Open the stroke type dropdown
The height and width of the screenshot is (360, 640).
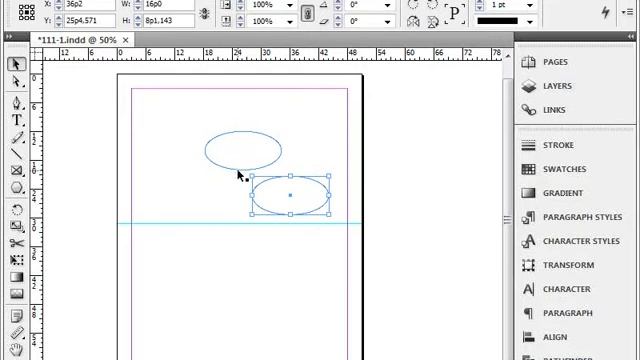(530, 22)
